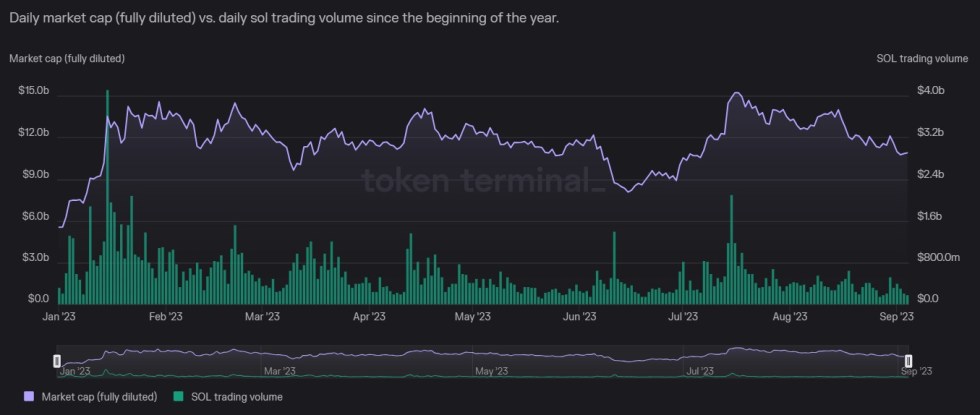Image resolution: width=980 pixels, height=415 pixels.
Task: Click the May '23 label on main x-axis
Action: [x=472, y=317]
